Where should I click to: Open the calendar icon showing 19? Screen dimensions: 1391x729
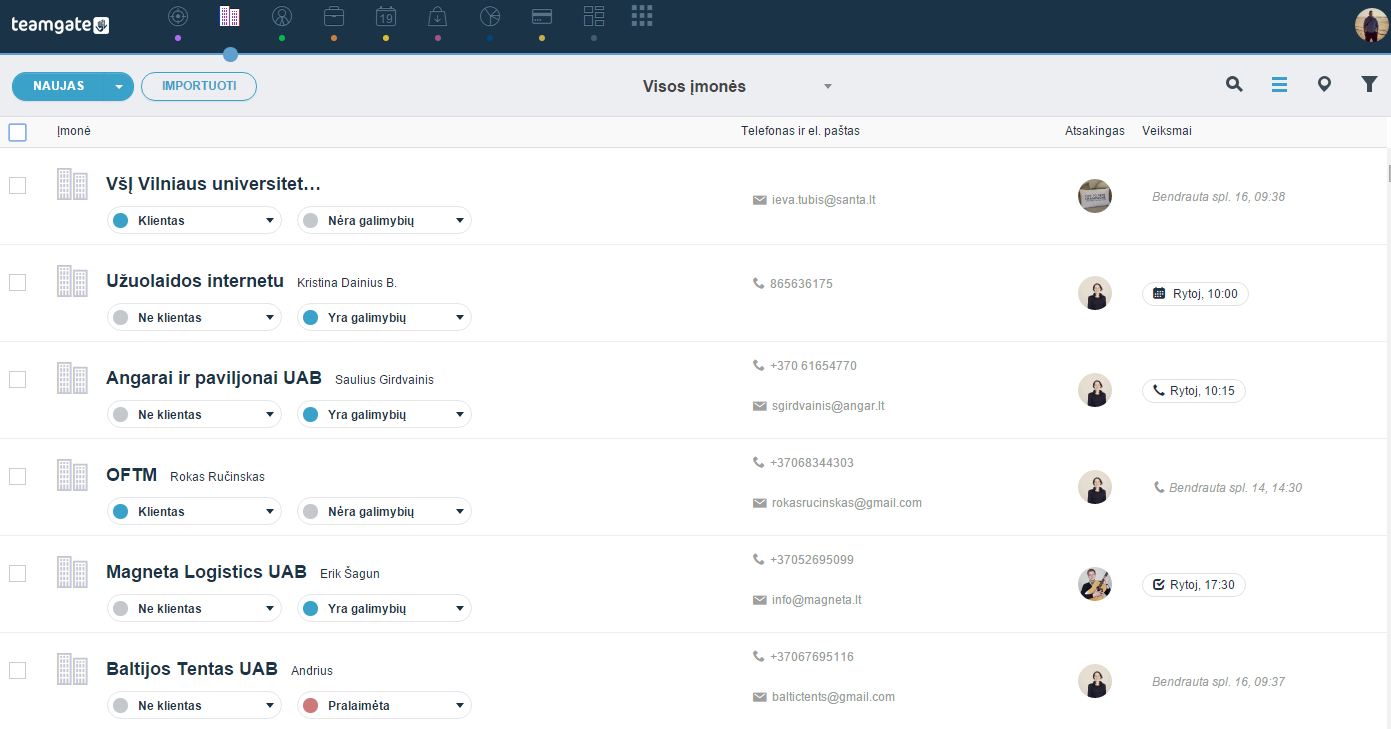pos(386,16)
